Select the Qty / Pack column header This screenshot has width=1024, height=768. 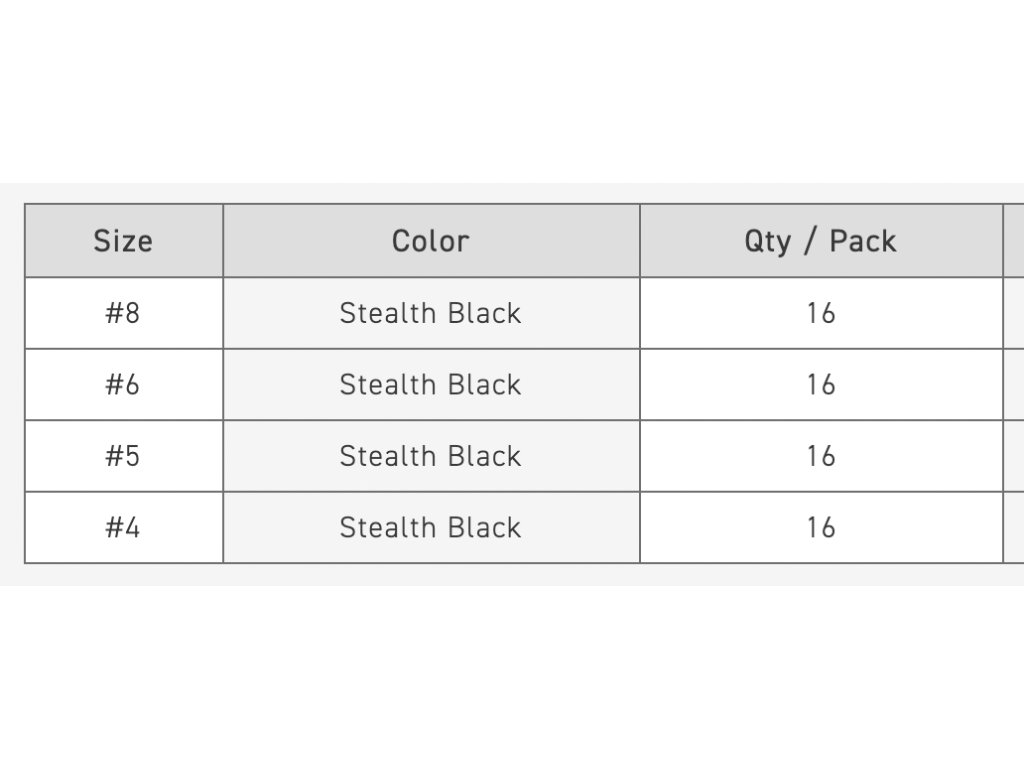click(x=820, y=241)
